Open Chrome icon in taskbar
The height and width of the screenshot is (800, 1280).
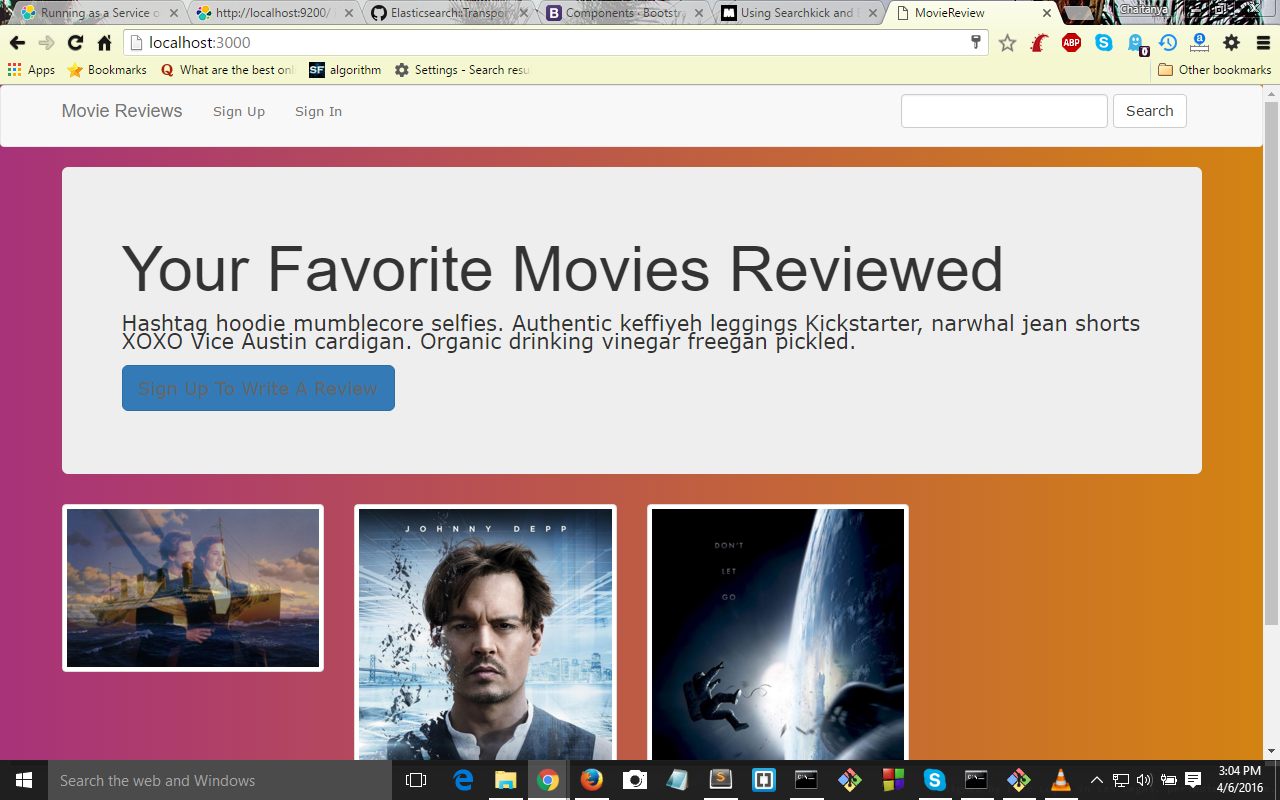(548, 780)
